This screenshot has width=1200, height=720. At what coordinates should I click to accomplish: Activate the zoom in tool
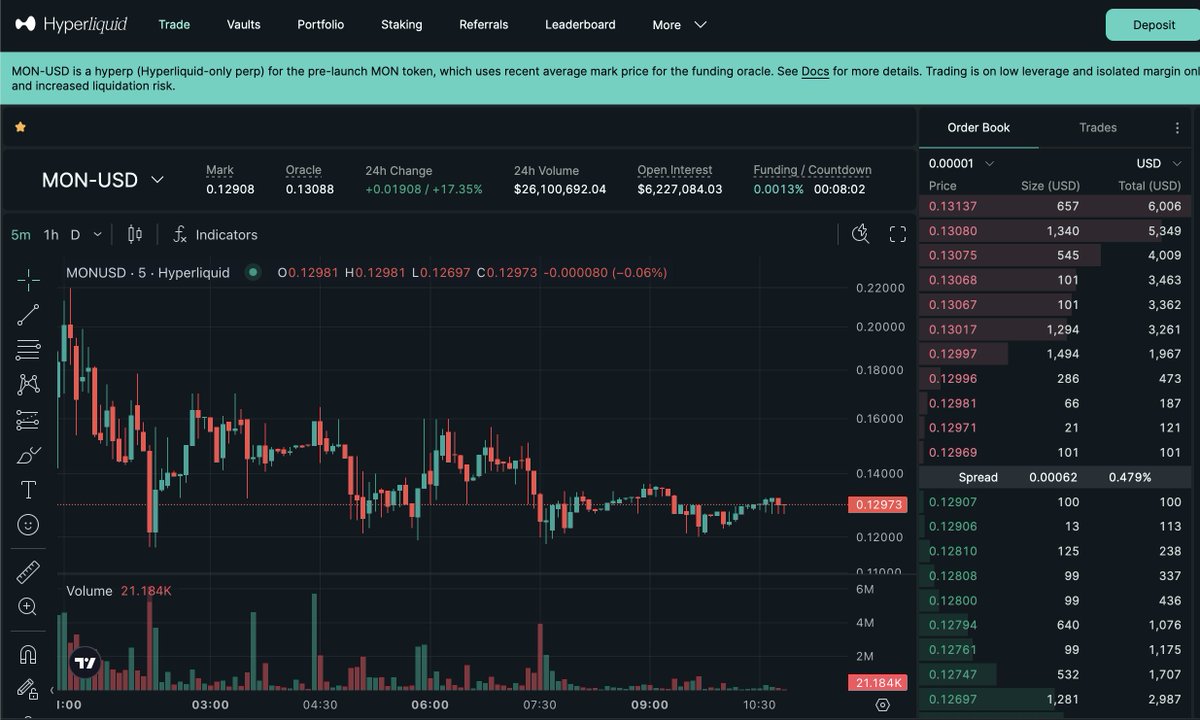click(28, 606)
